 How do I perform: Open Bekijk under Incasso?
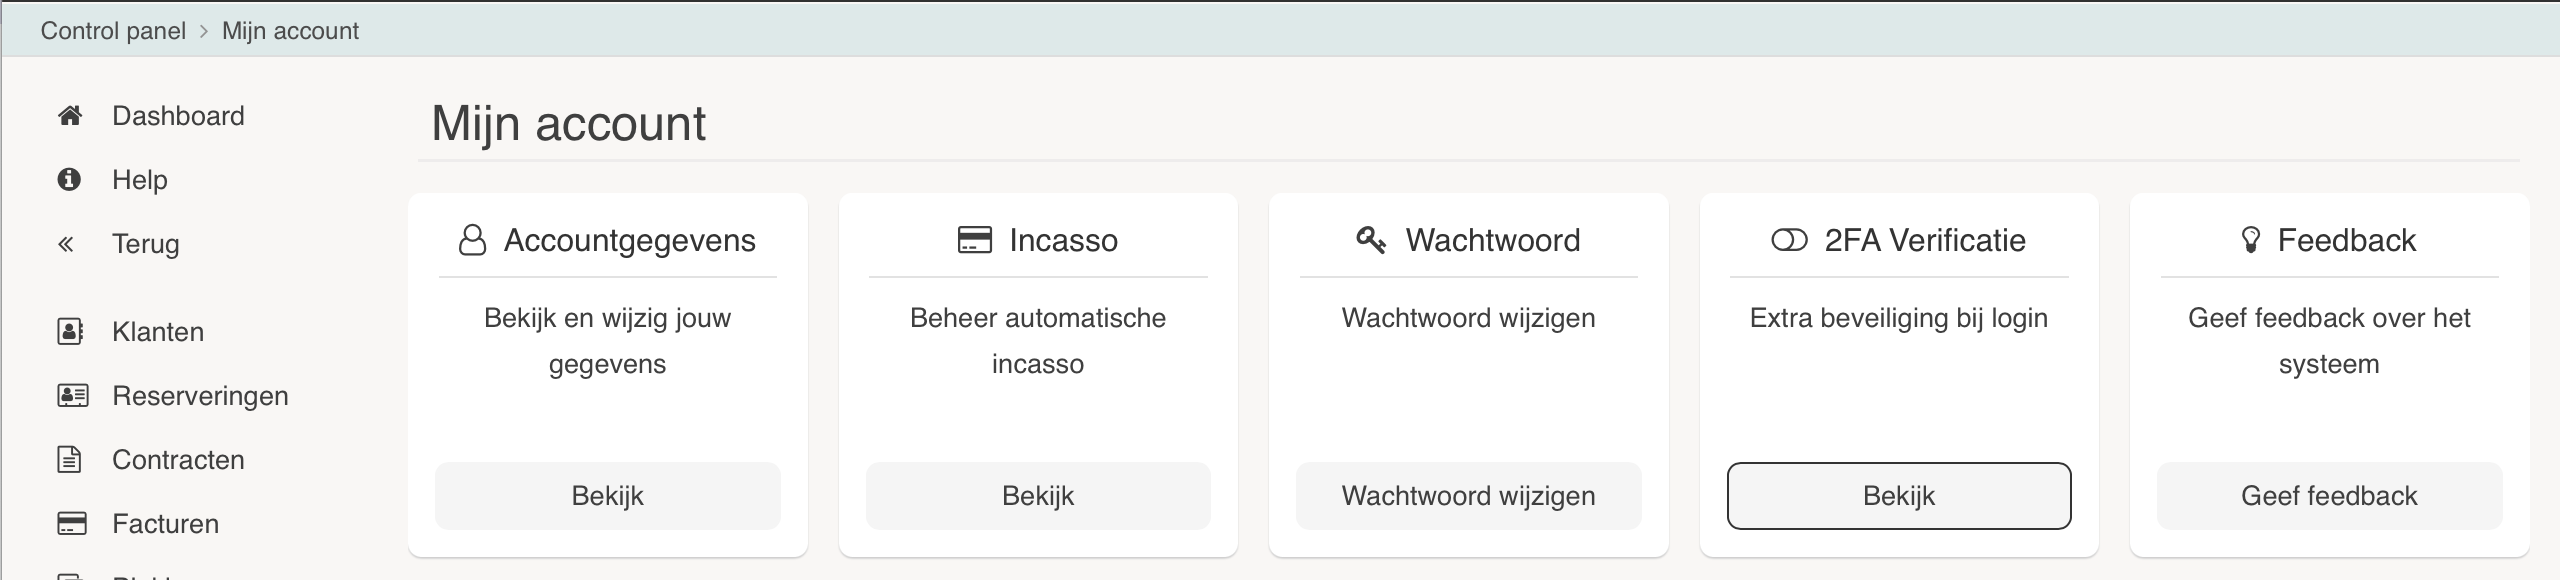click(x=1038, y=496)
